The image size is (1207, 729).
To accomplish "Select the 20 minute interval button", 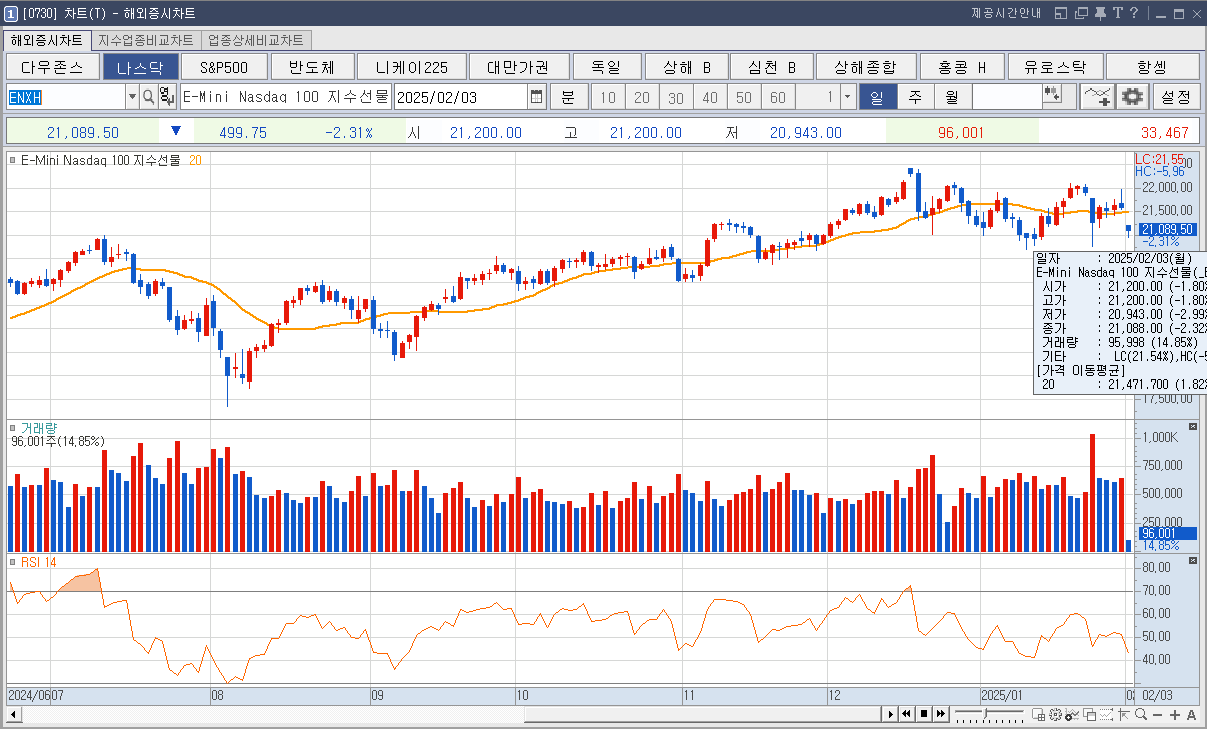I will pyautogui.click(x=642, y=97).
